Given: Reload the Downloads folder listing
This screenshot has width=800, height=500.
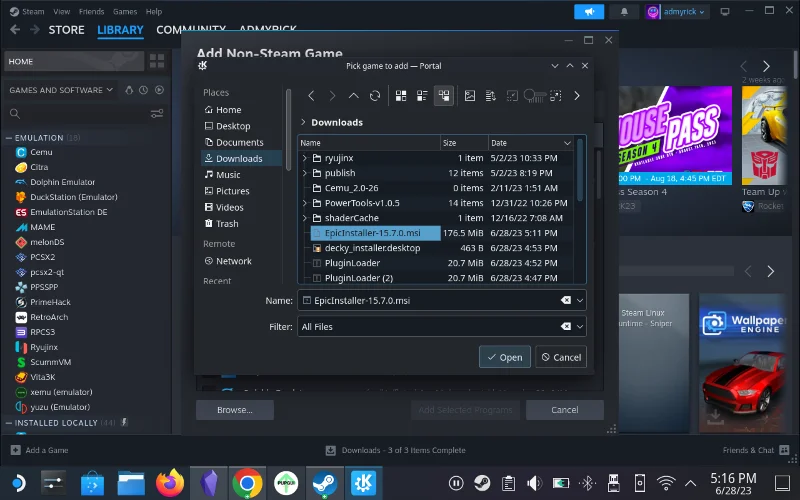Looking at the screenshot, I should [x=374, y=95].
